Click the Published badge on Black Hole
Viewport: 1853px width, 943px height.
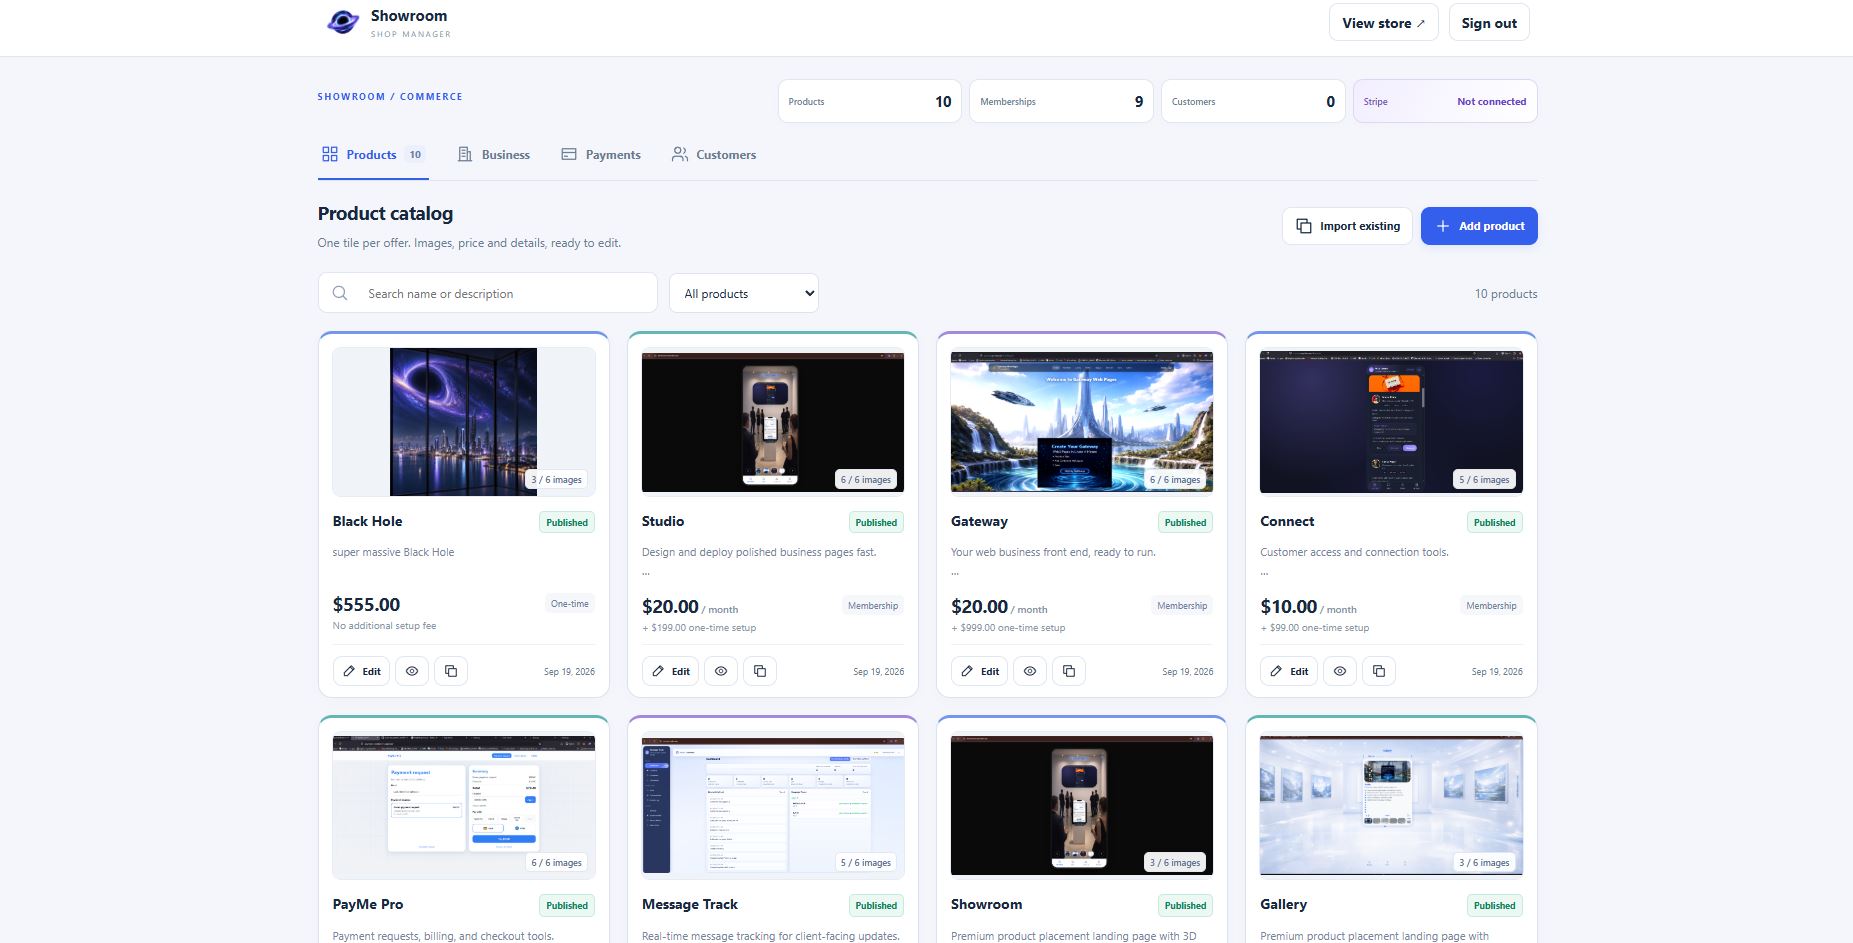coord(567,522)
